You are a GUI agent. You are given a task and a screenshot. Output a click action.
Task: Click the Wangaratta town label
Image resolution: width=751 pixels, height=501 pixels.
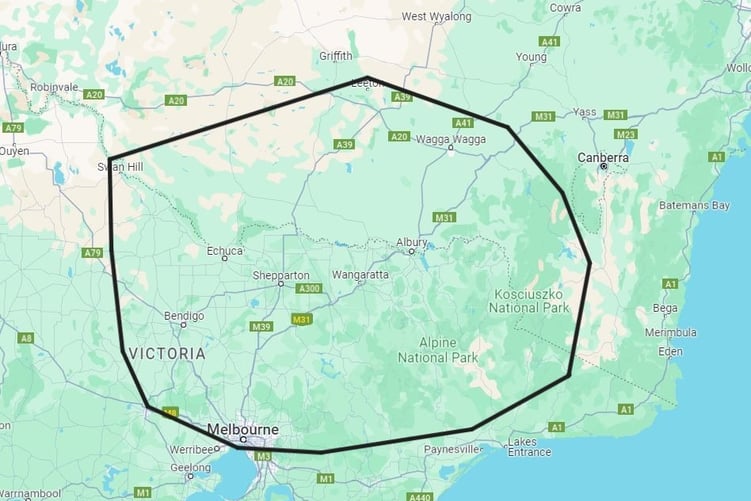coord(360,275)
